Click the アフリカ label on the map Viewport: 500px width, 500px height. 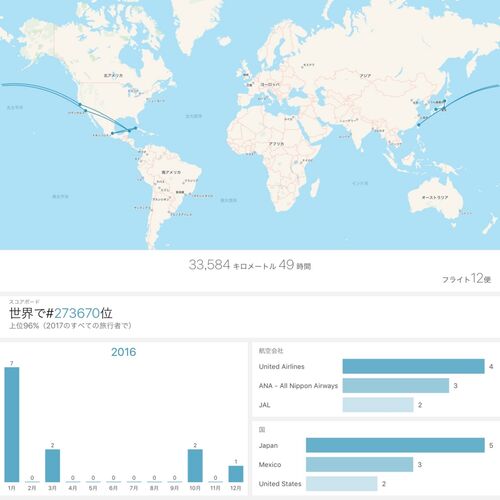pos(277,144)
